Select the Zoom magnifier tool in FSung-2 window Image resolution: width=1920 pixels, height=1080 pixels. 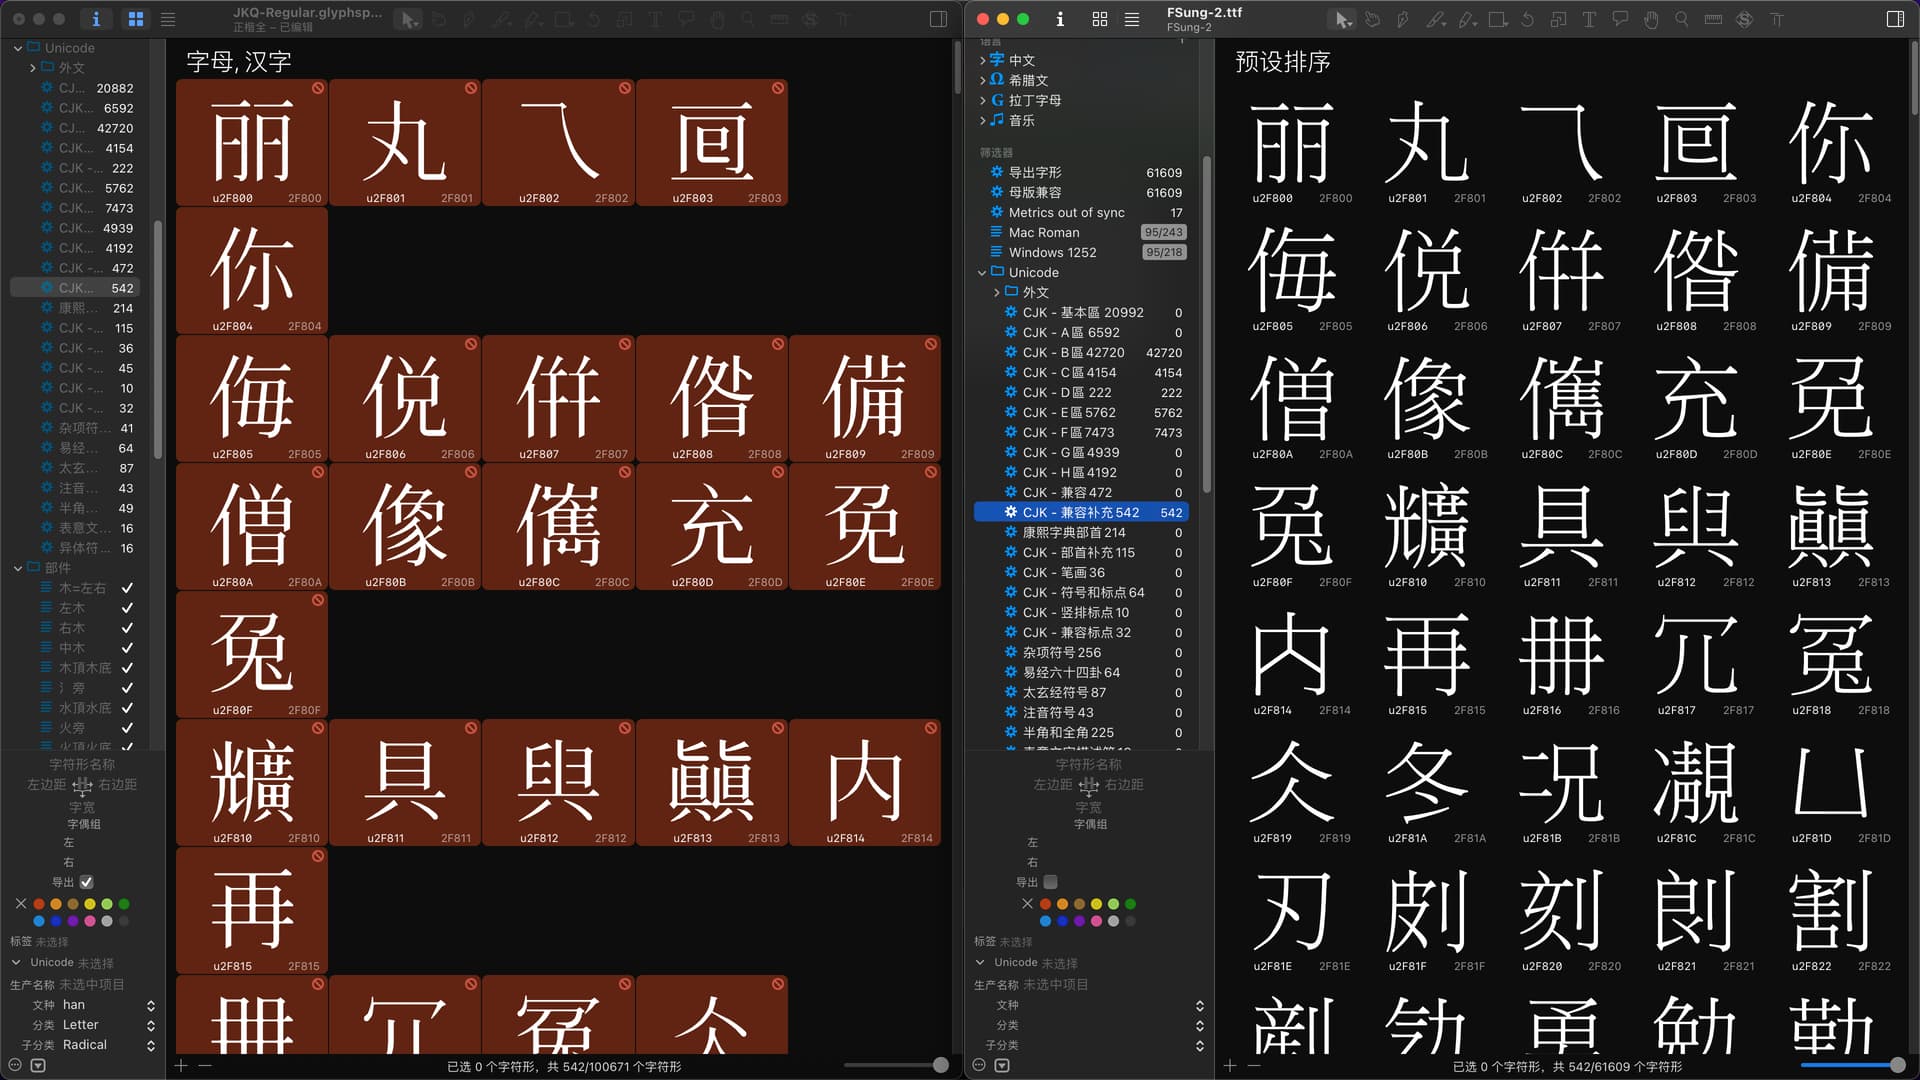click(1682, 19)
